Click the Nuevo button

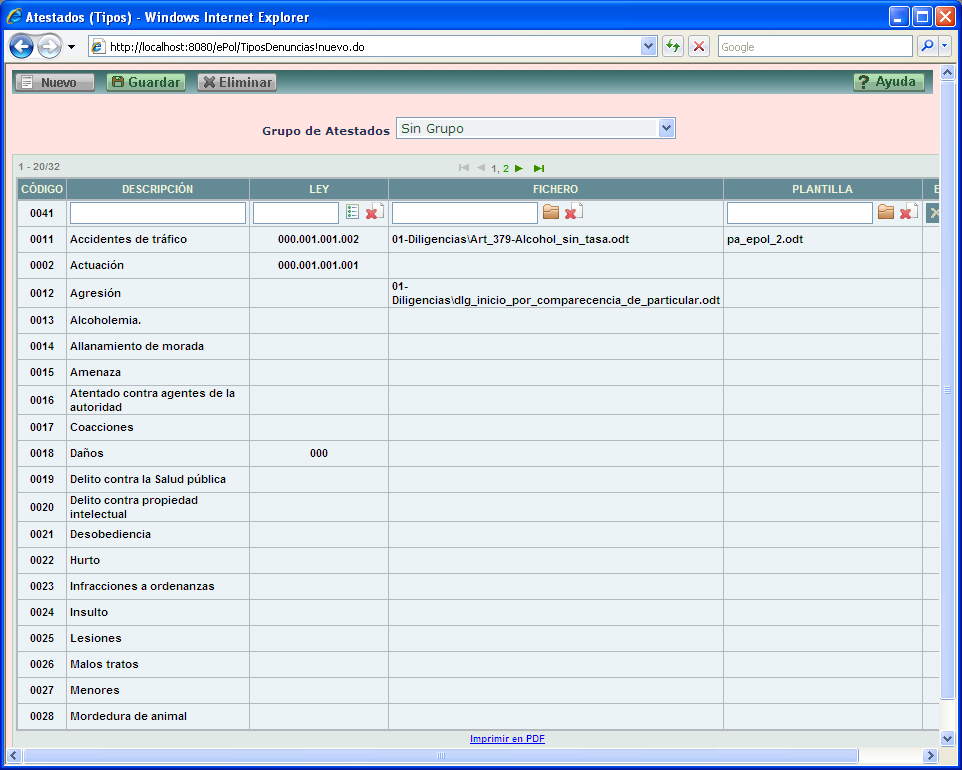click(x=55, y=82)
